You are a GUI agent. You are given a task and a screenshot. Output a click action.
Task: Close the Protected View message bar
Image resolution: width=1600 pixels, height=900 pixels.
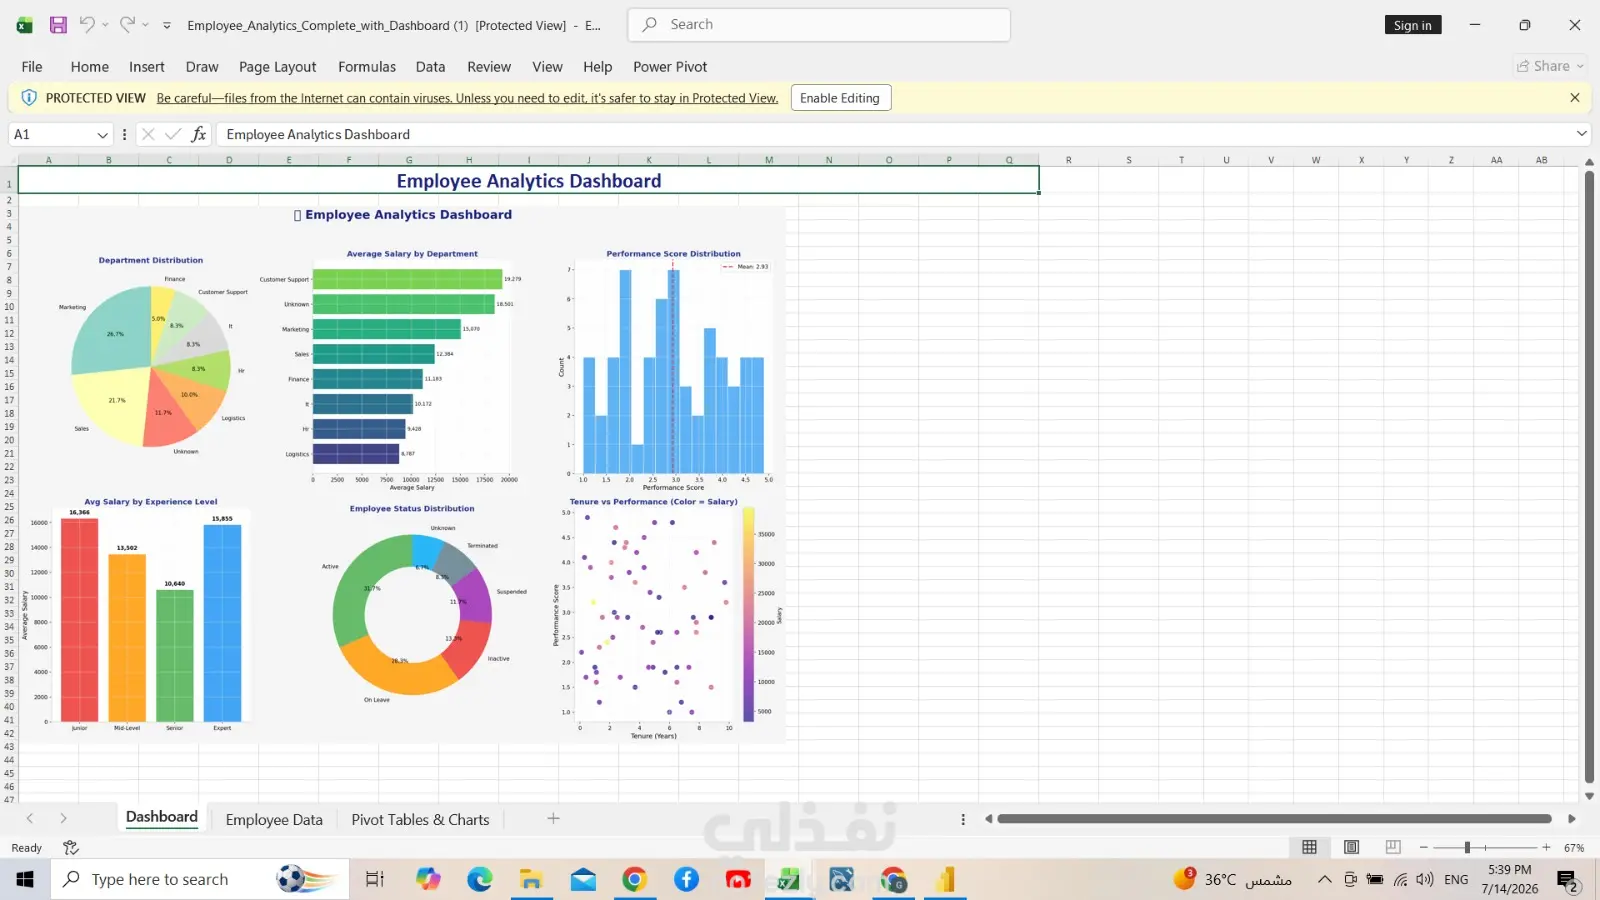click(1575, 98)
